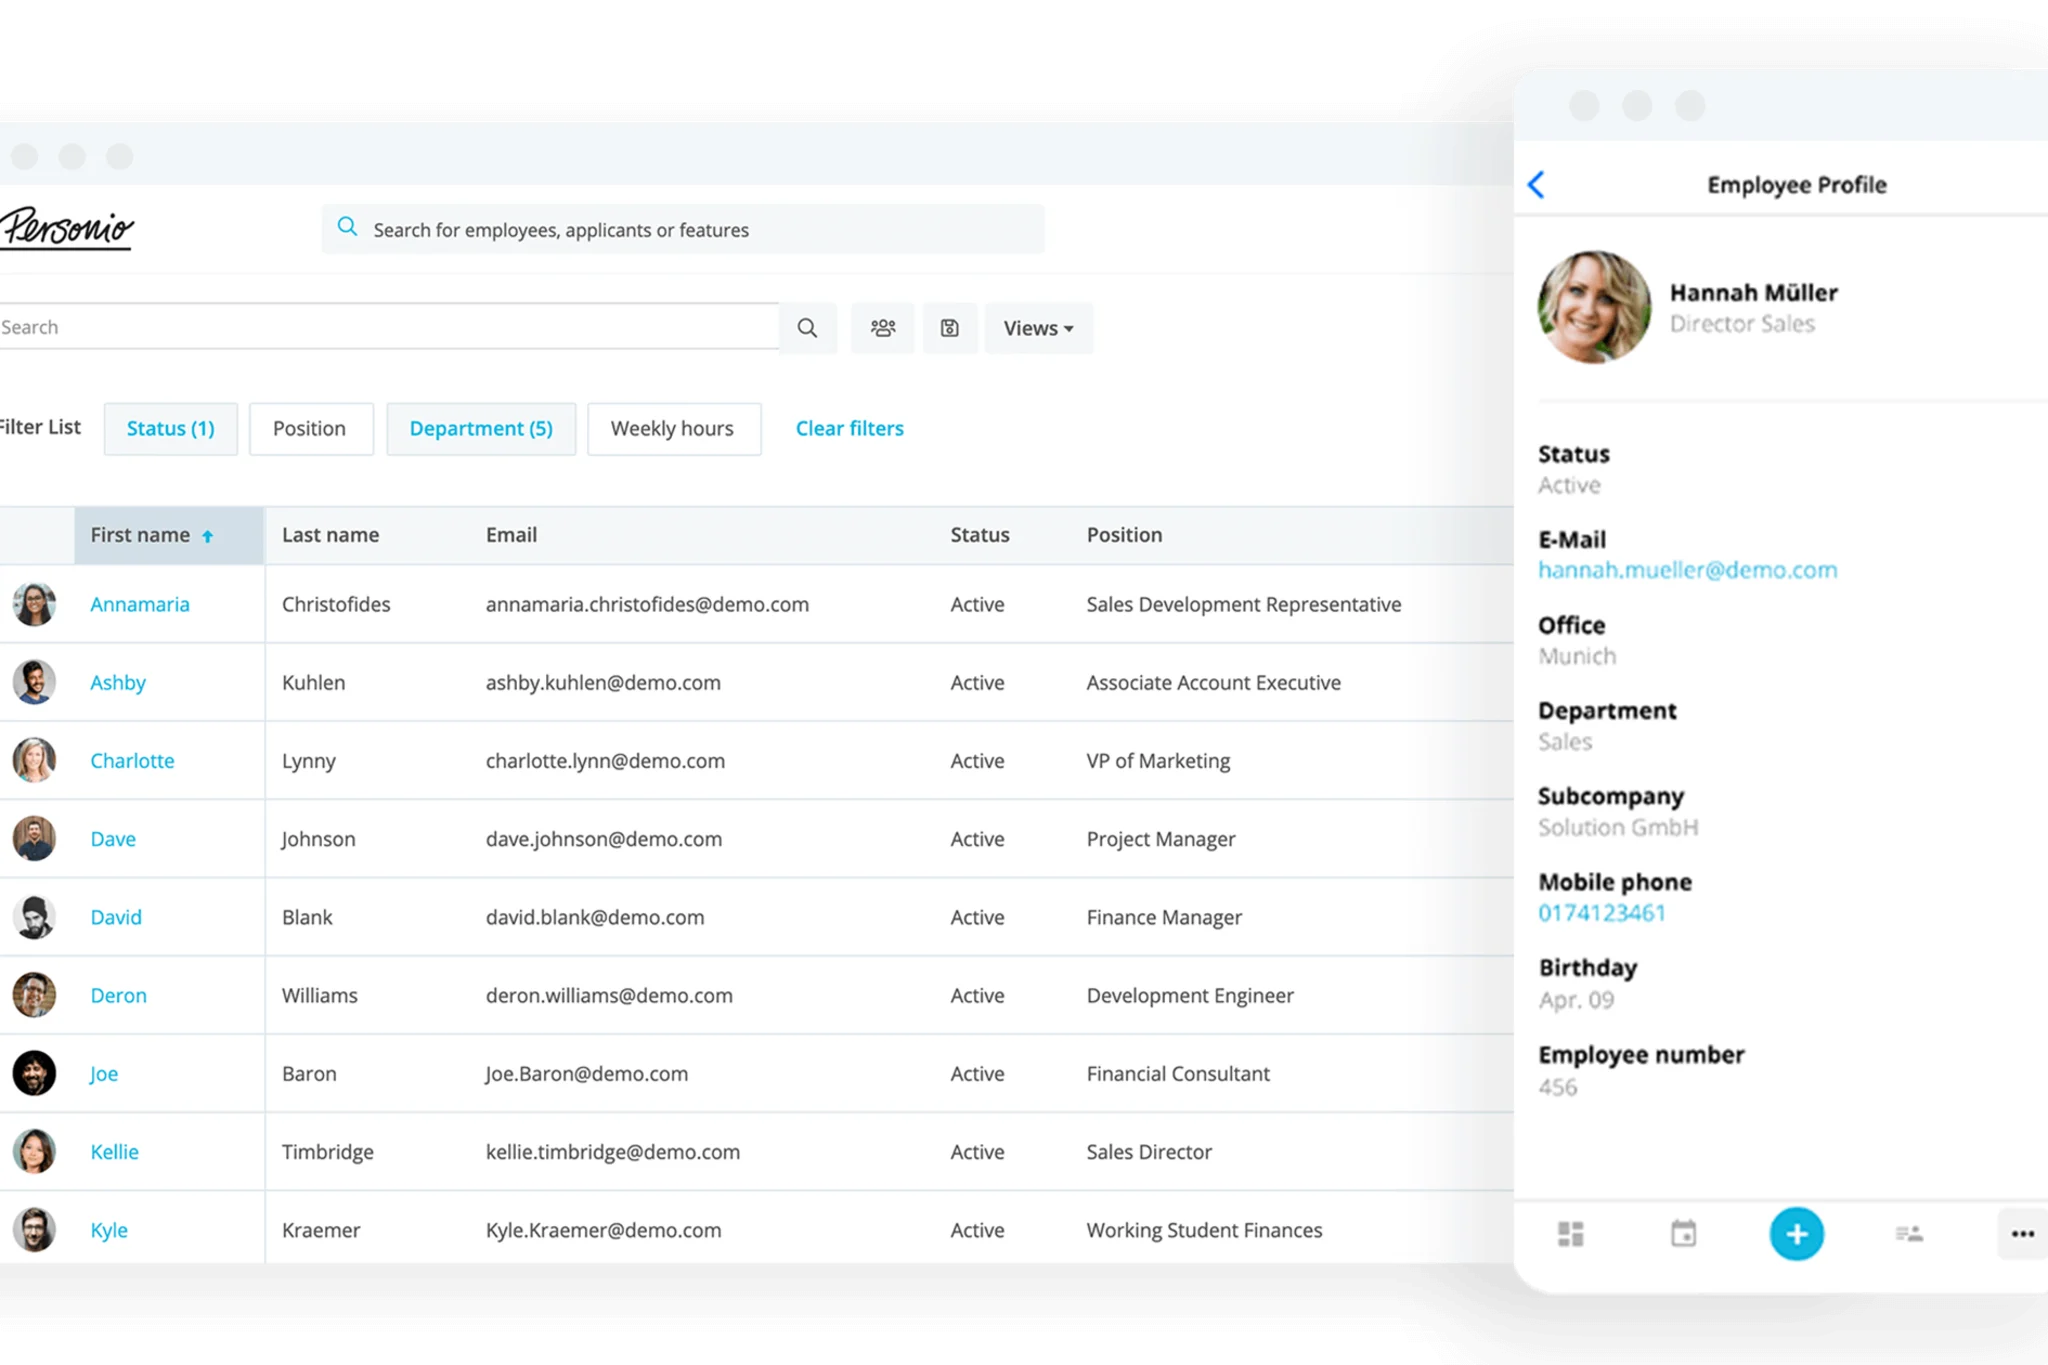
Task: Sort by Status column header
Action: tap(980, 535)
